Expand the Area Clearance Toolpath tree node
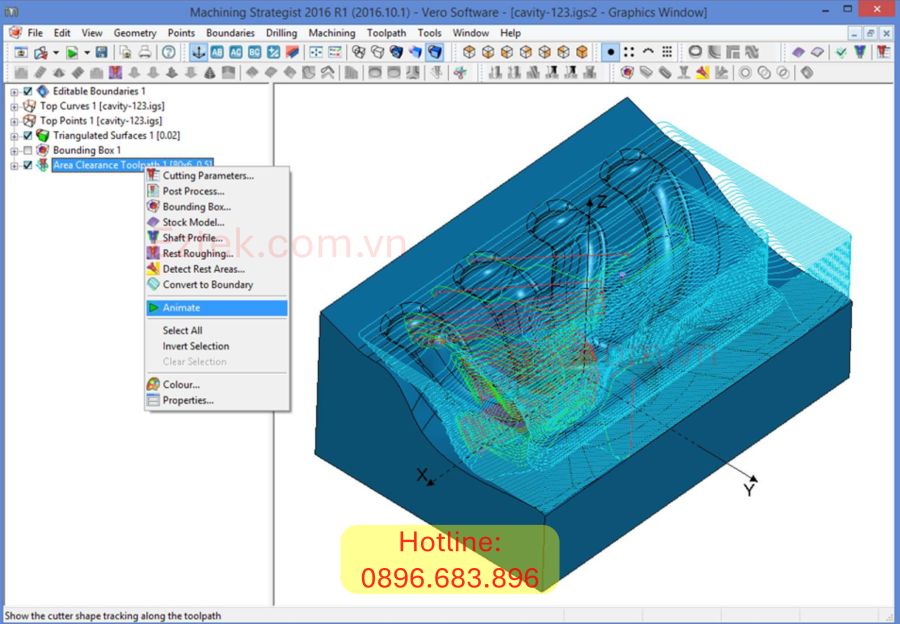 pyautogui.click(x=14, y=166)
